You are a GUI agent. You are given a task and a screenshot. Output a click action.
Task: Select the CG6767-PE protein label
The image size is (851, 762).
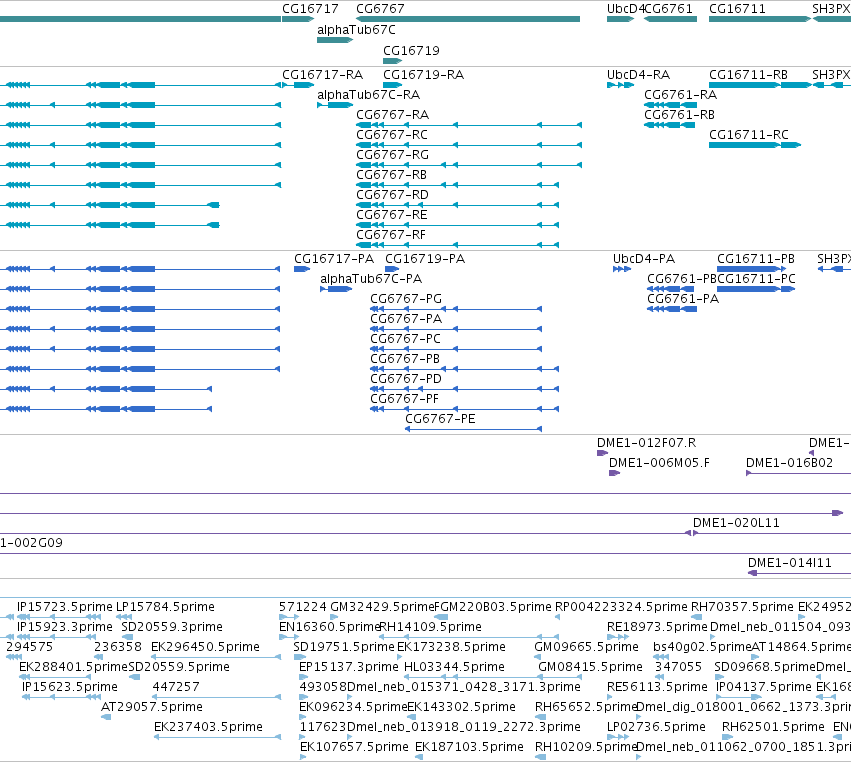coord(440,418)
